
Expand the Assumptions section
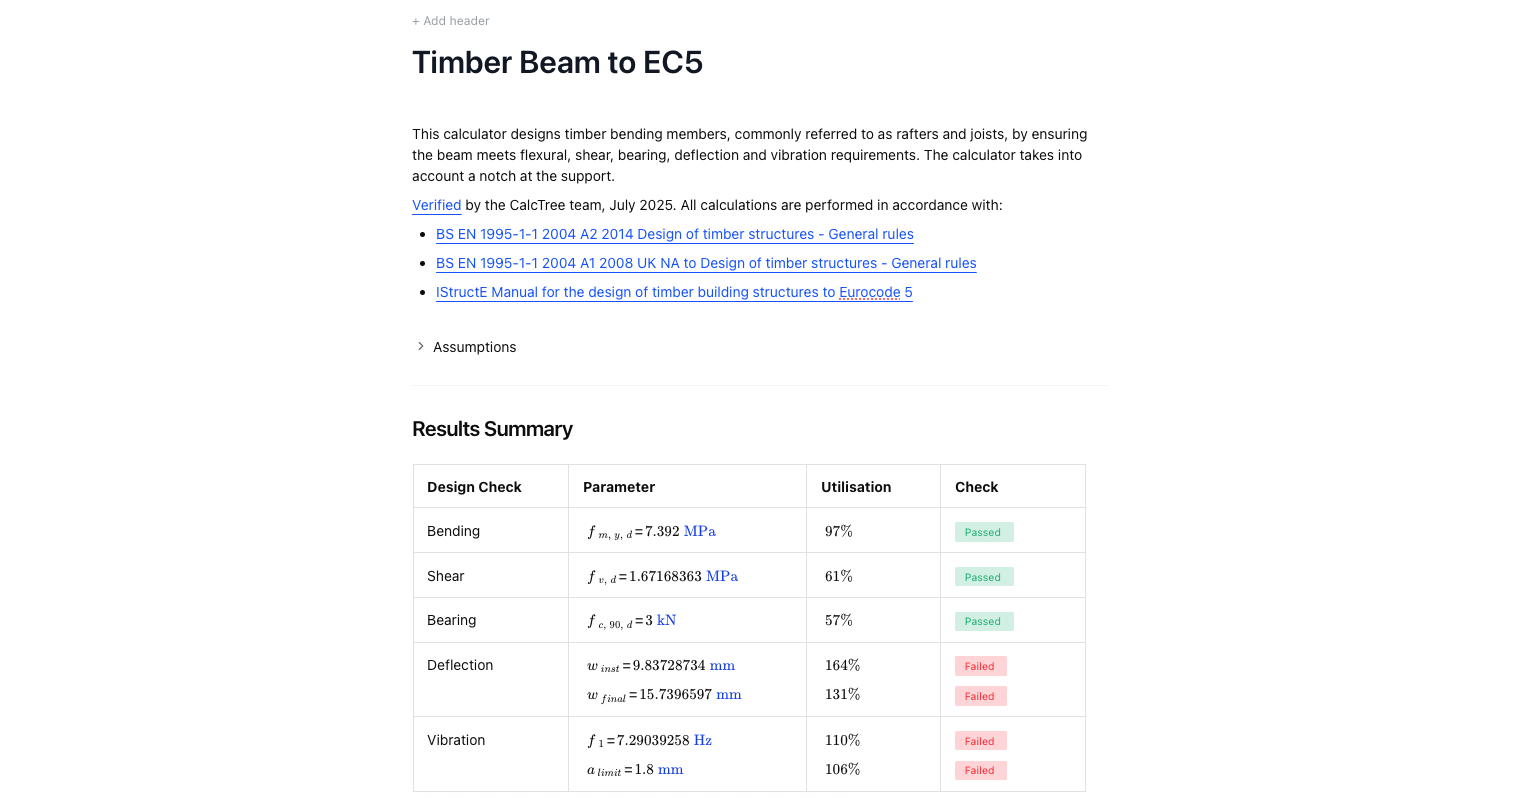(474, 346)
